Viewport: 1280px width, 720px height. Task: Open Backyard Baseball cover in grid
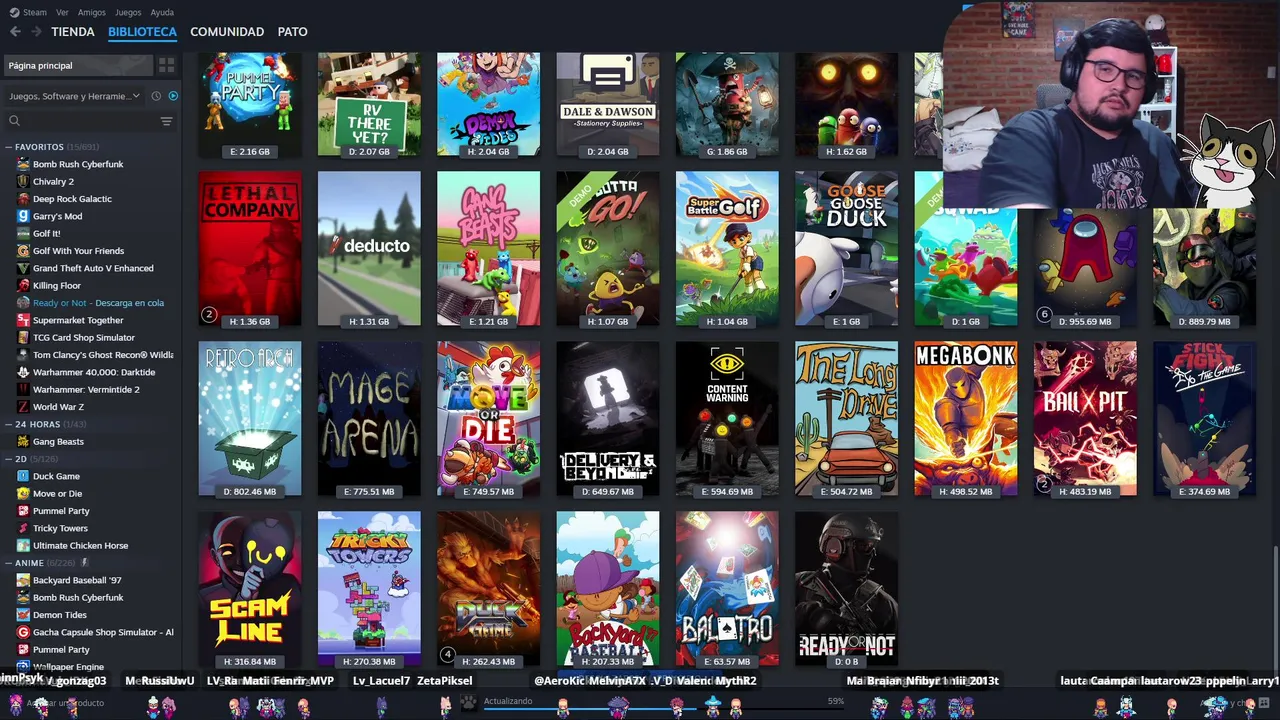608,588
